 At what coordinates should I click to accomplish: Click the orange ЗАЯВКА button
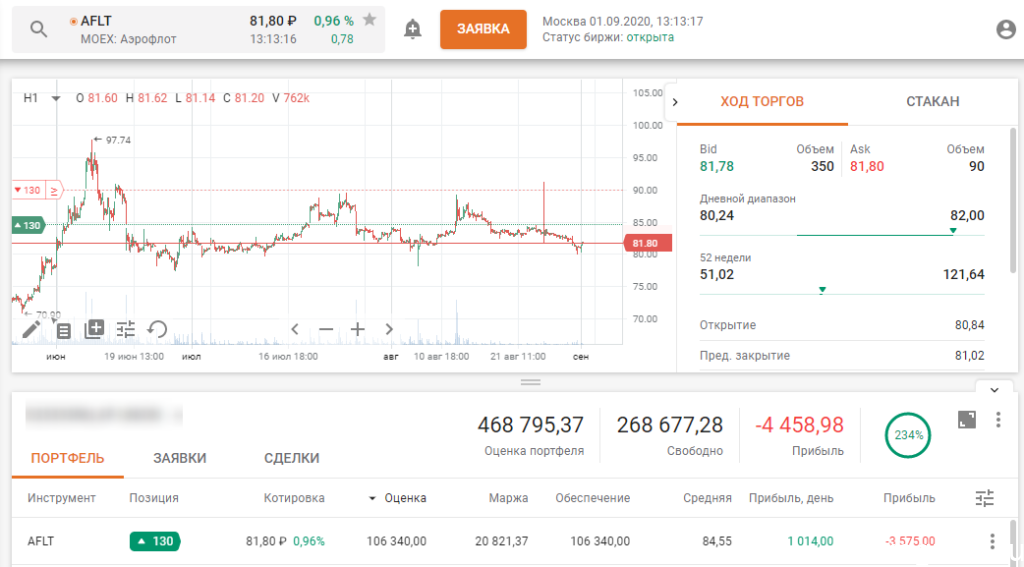point(483,29)
